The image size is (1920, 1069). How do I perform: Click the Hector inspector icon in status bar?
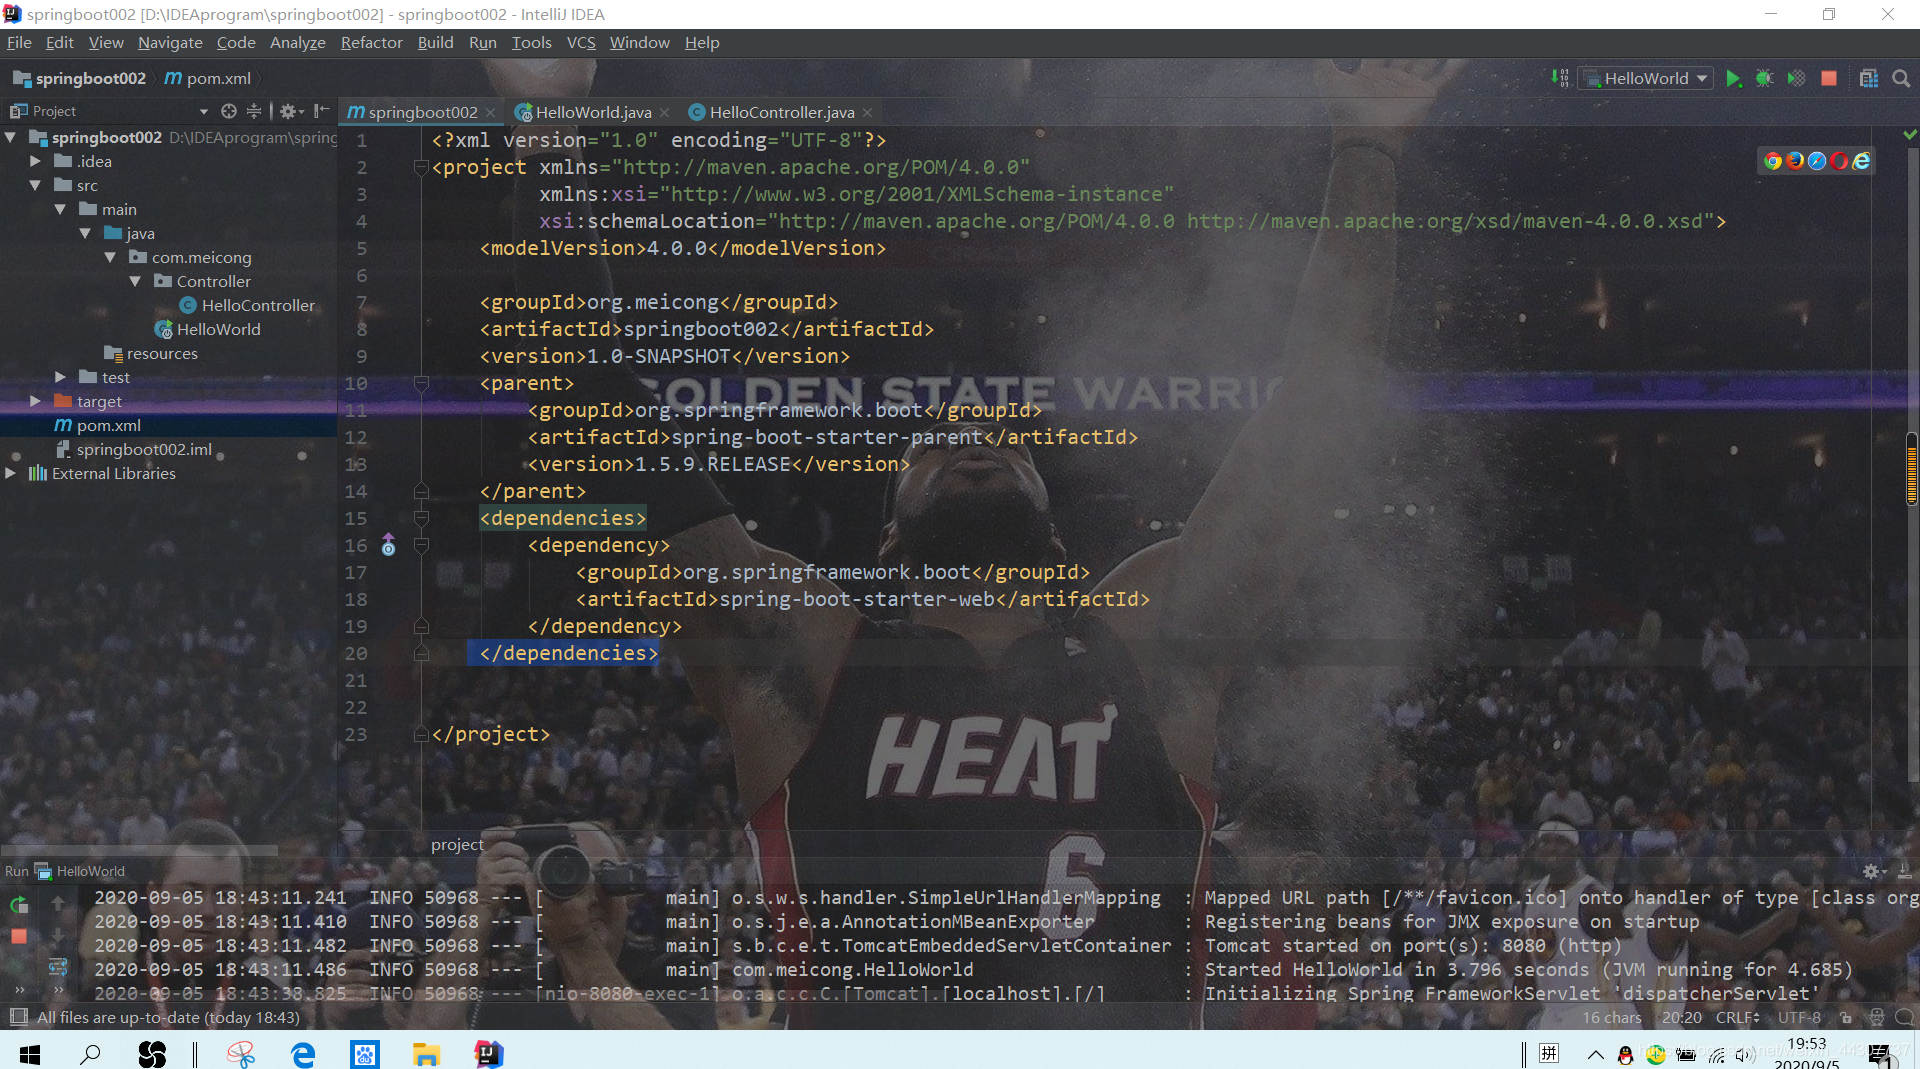(x=1877, y=1017)
